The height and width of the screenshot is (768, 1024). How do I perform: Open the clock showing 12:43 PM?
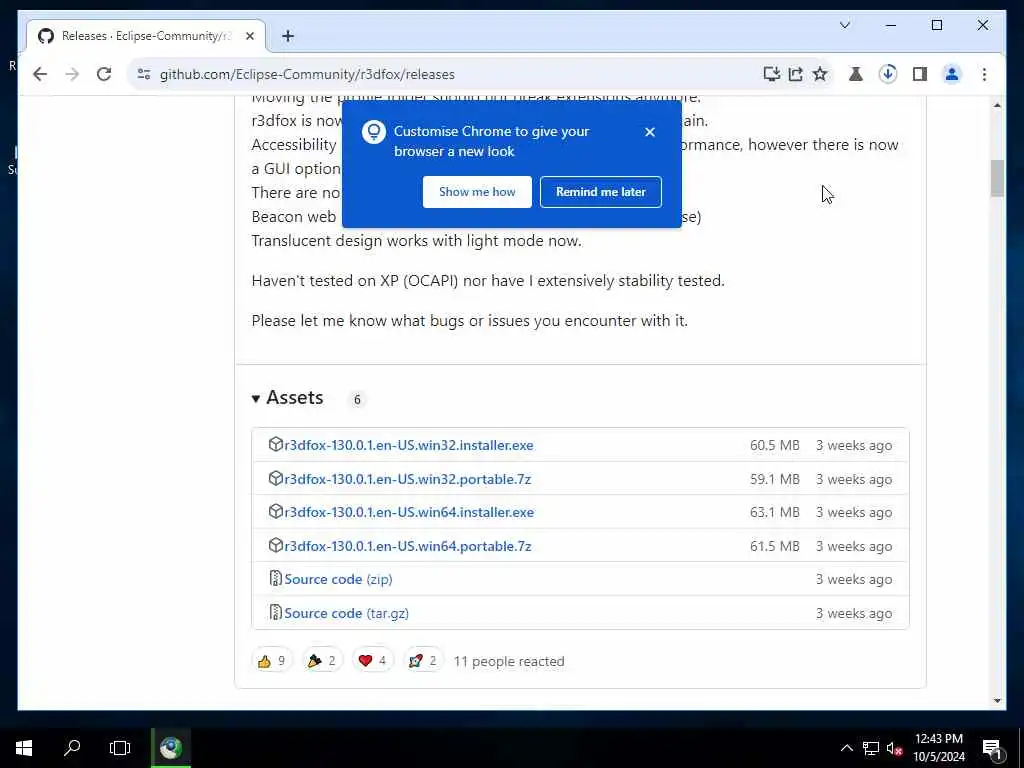pos(939,748)
